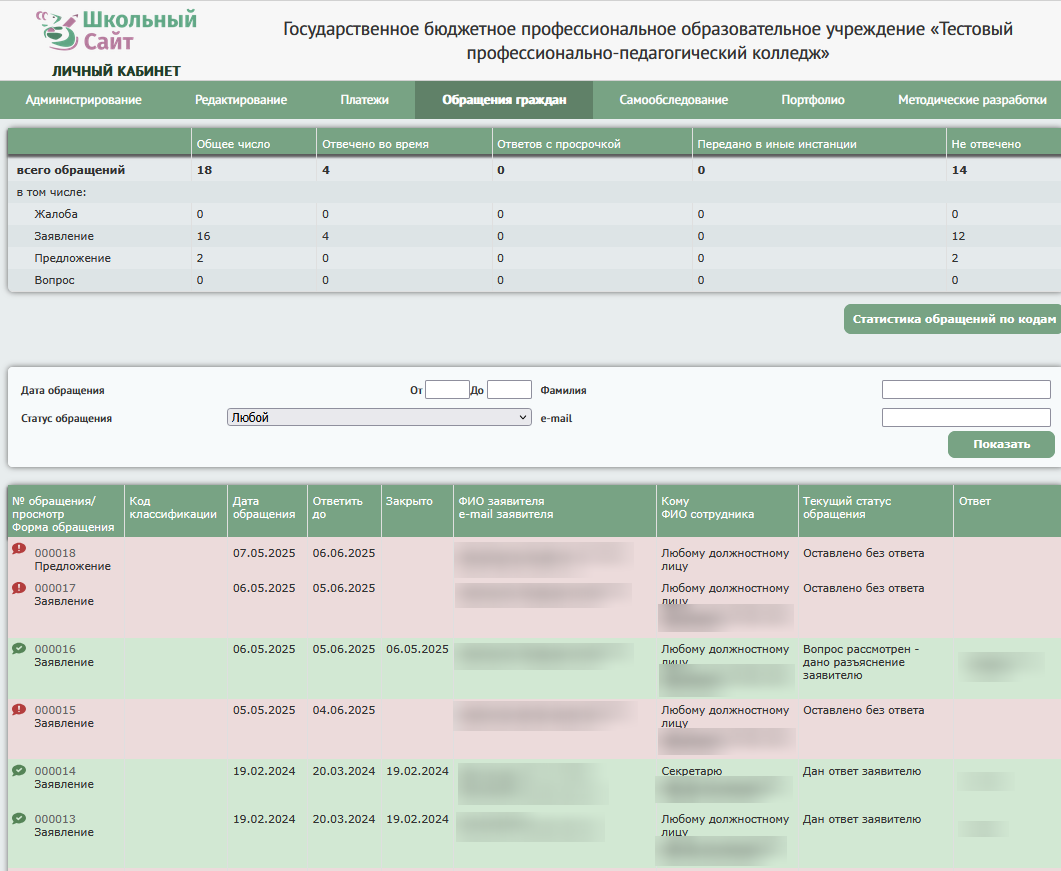The width and height of the screenshot is (1061, 871).
Task: Click date 07.05.2025 of request 000018
Action: pyautogui.click(x=264, y=553)
